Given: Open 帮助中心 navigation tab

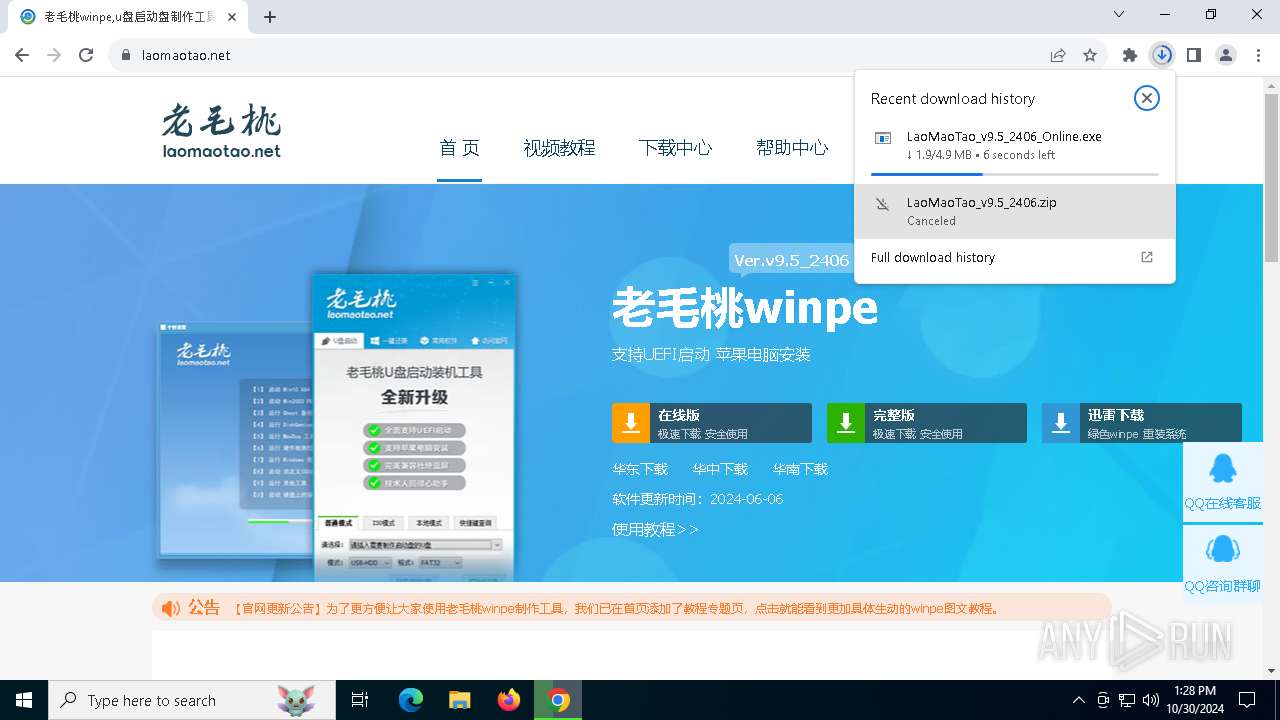Looking at the screenshot, I should 792,148.
